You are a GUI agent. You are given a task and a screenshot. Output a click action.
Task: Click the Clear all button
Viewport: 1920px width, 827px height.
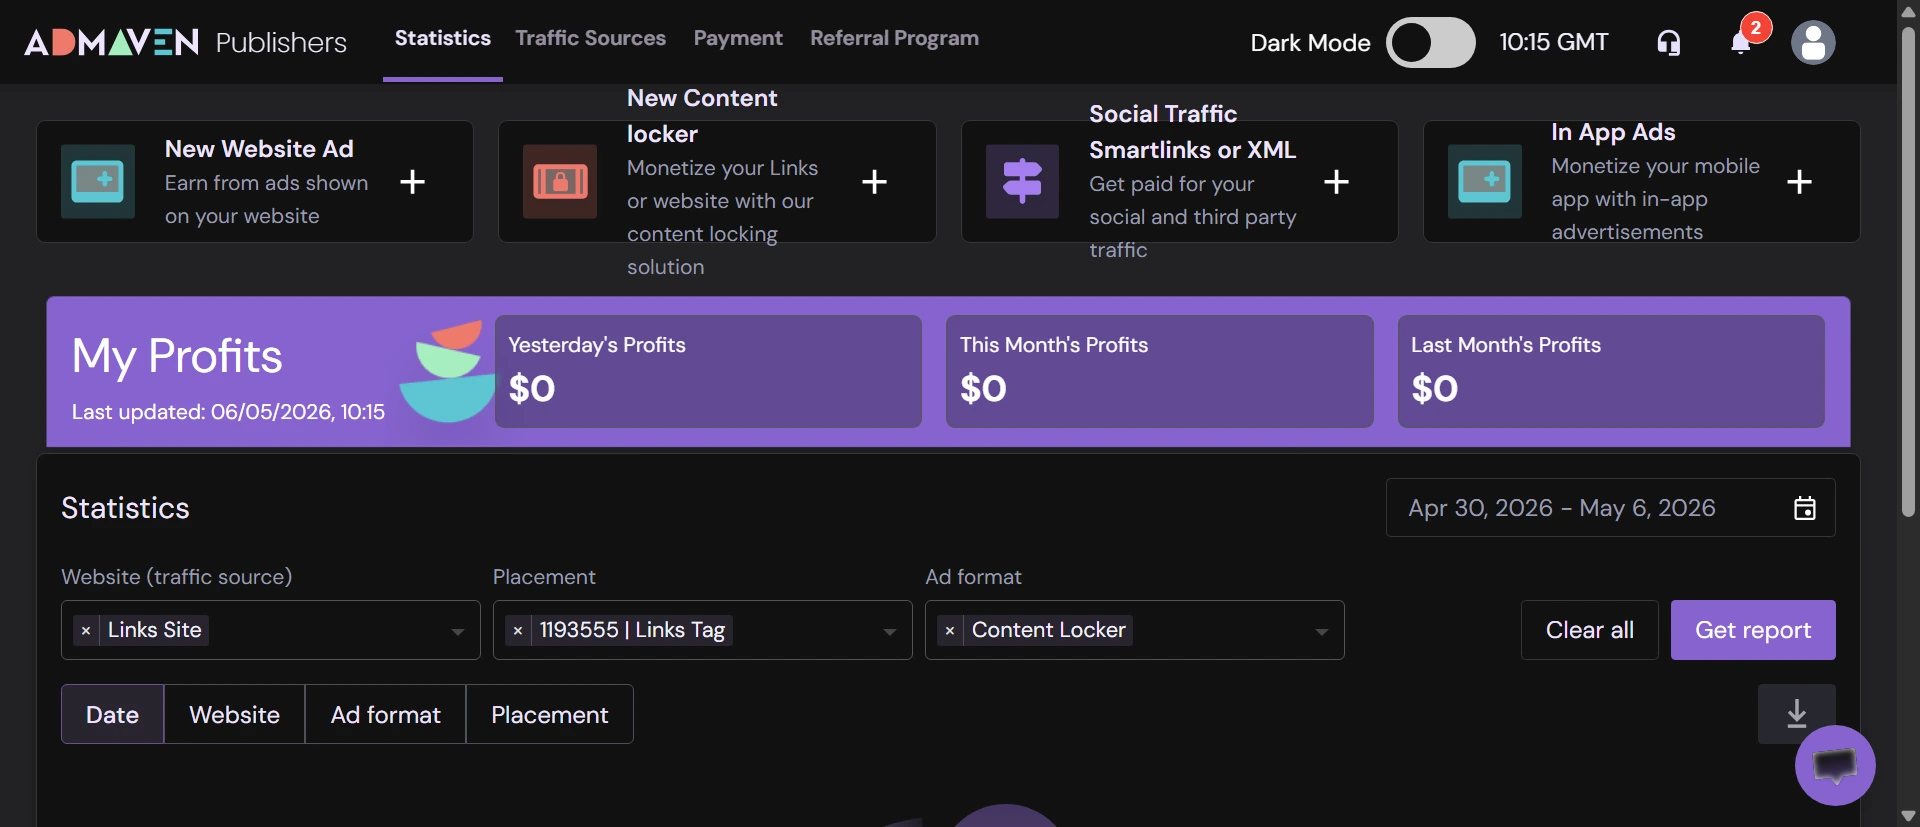click(1590, 630)
